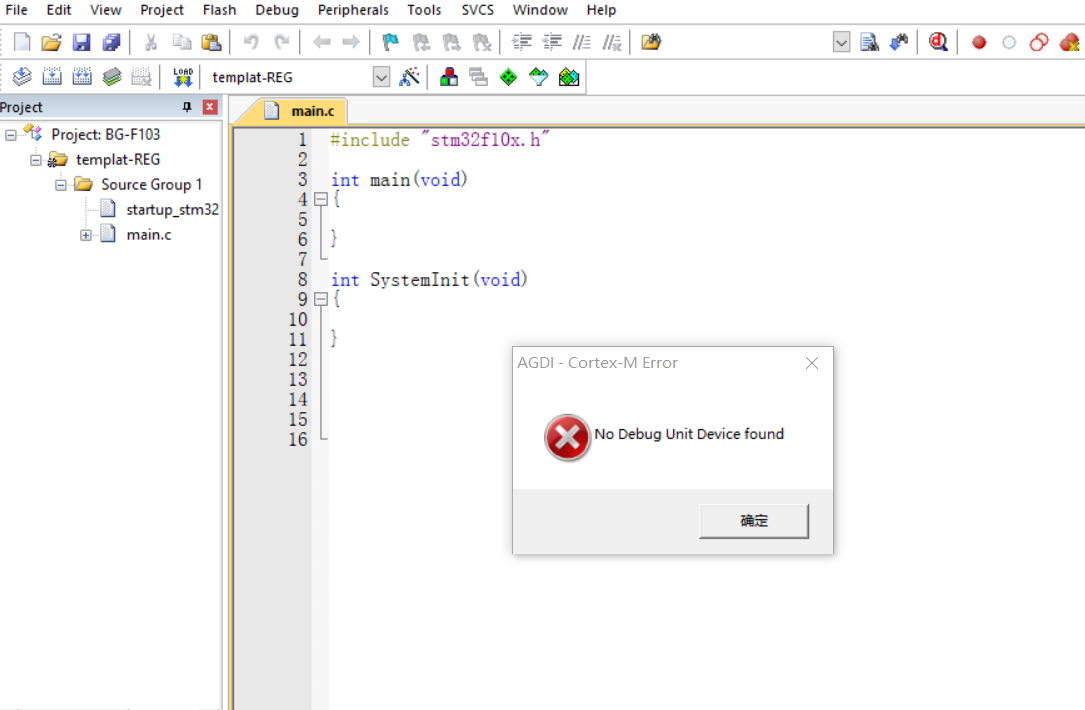This screenshot has width=1085, height=710.
Task: Download code to flash memory
Action: click(x=182, y=76)
